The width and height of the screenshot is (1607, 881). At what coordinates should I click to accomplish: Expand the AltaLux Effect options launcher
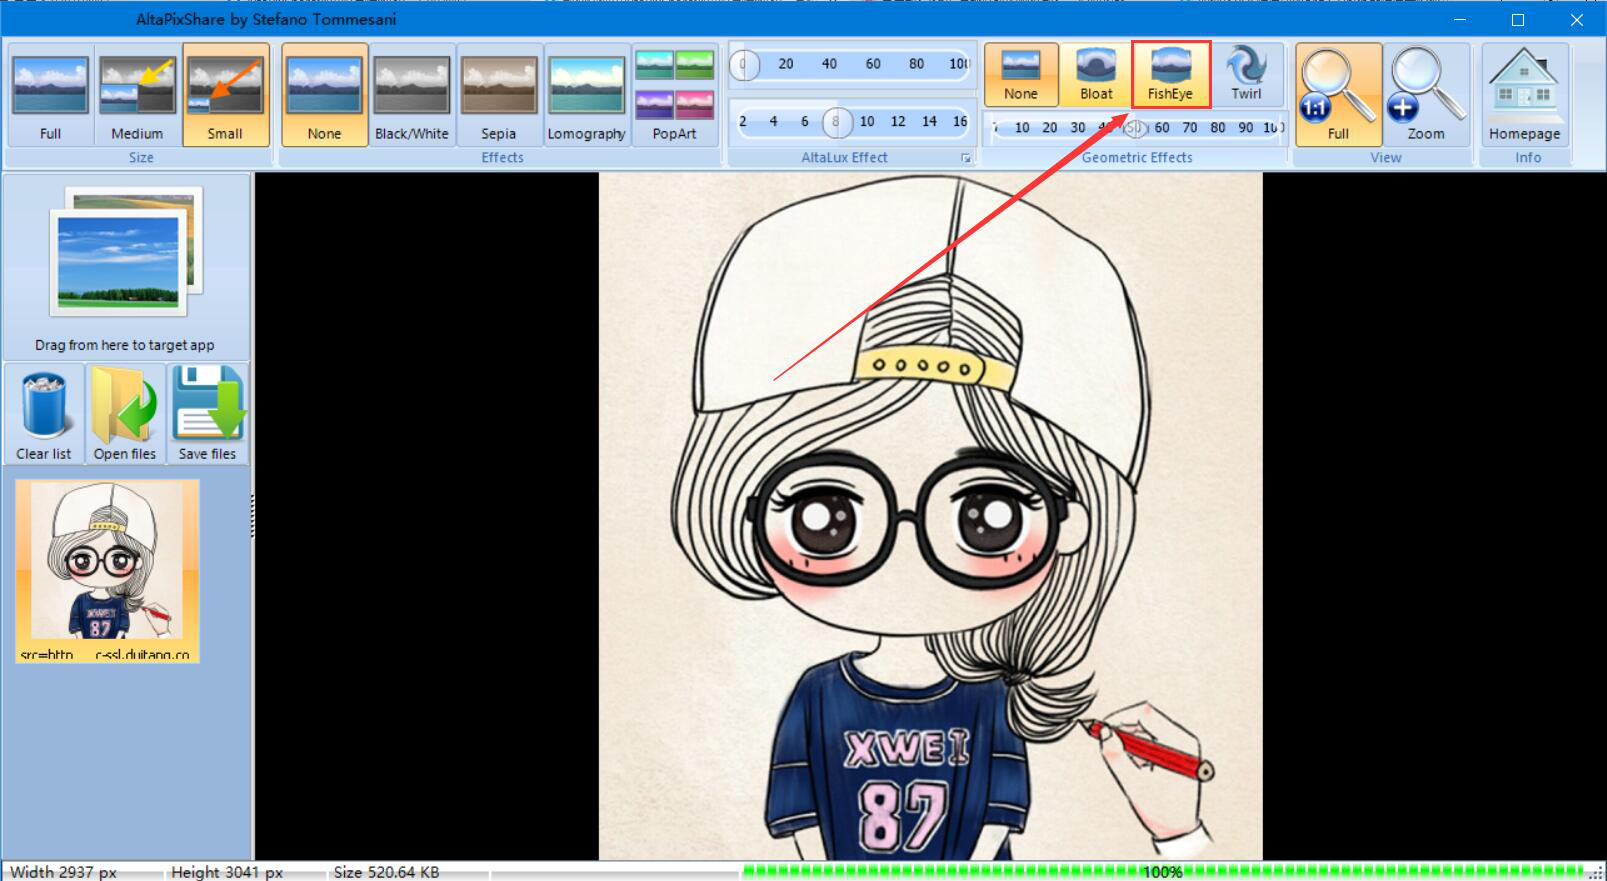(x=966, y=158)
